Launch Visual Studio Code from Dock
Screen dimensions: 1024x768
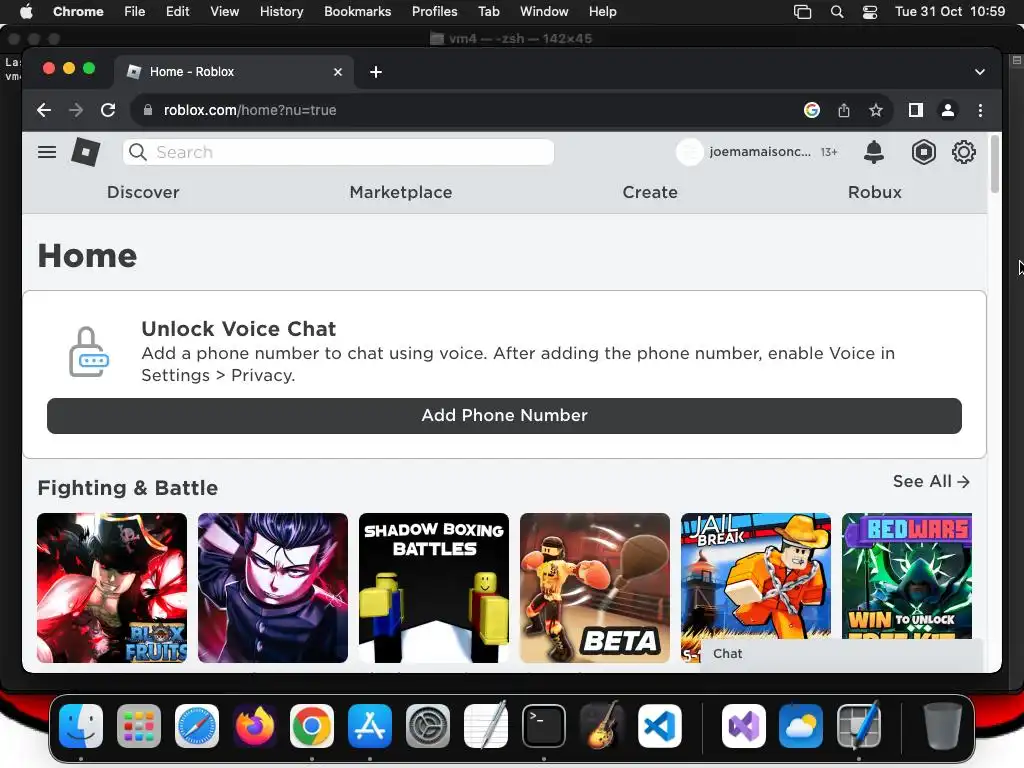tap(660, 726)
